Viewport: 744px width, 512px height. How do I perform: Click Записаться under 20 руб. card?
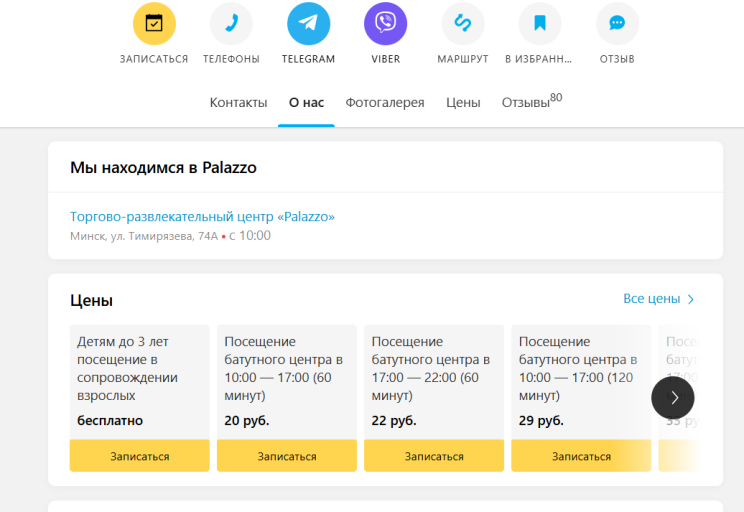287,456
